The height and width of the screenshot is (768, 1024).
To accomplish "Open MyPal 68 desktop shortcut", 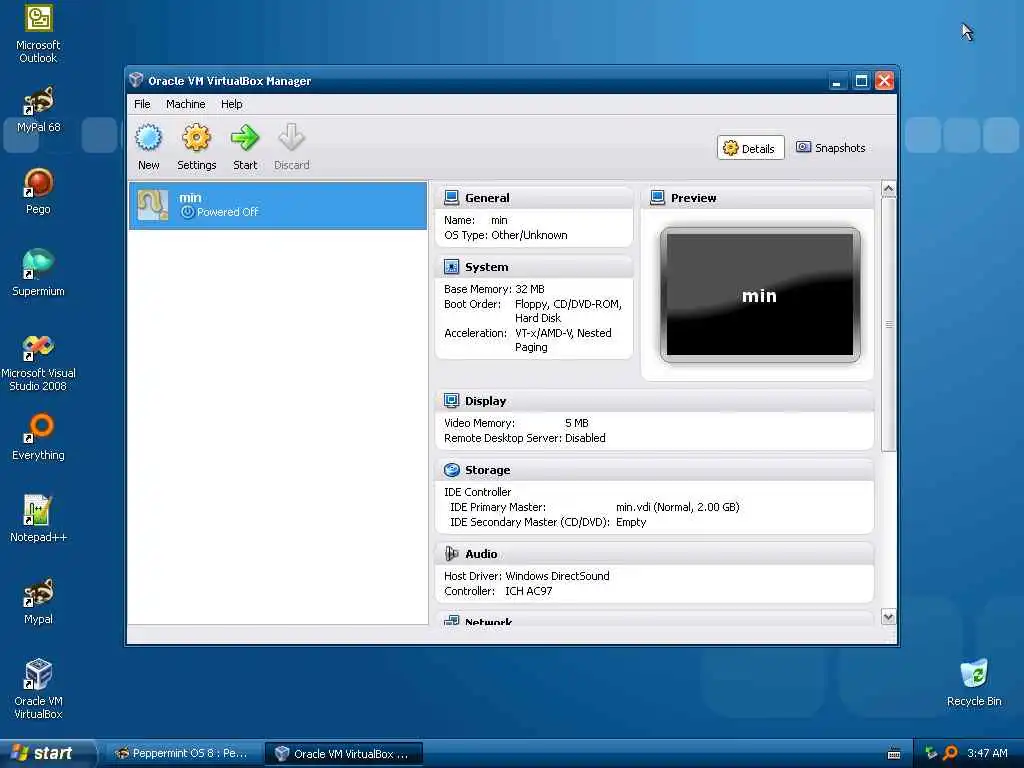I will coord(38,110).
